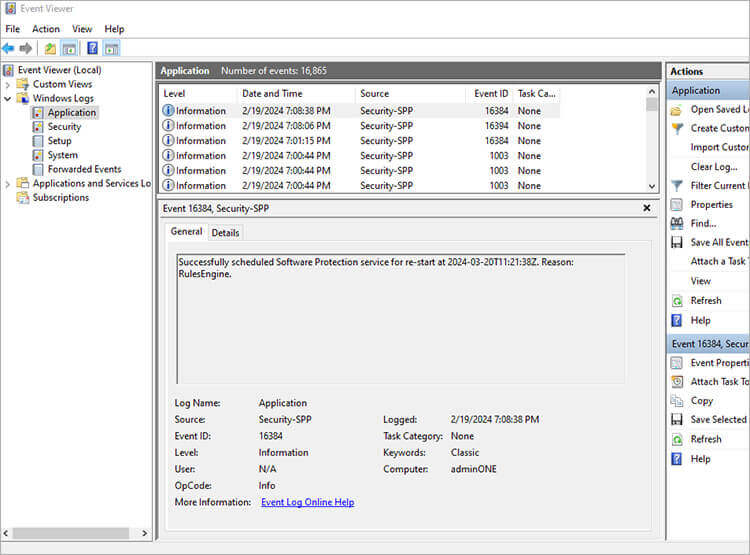Click info icon of 7:08:06 PM event
The width and height of the screenshot is (750, 555).
(x=168, y=125)
